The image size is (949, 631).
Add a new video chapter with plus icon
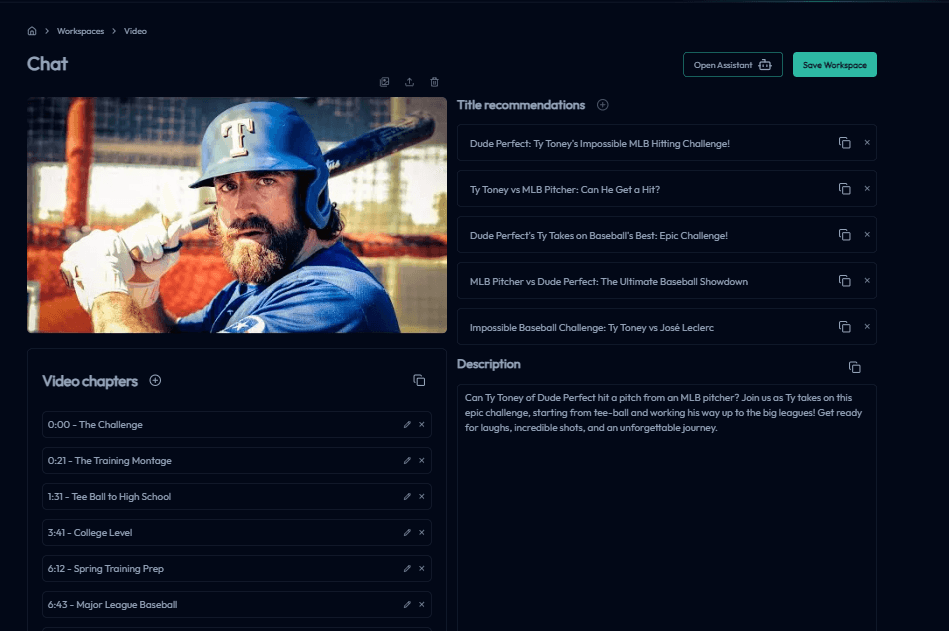(x=155, y=381)
